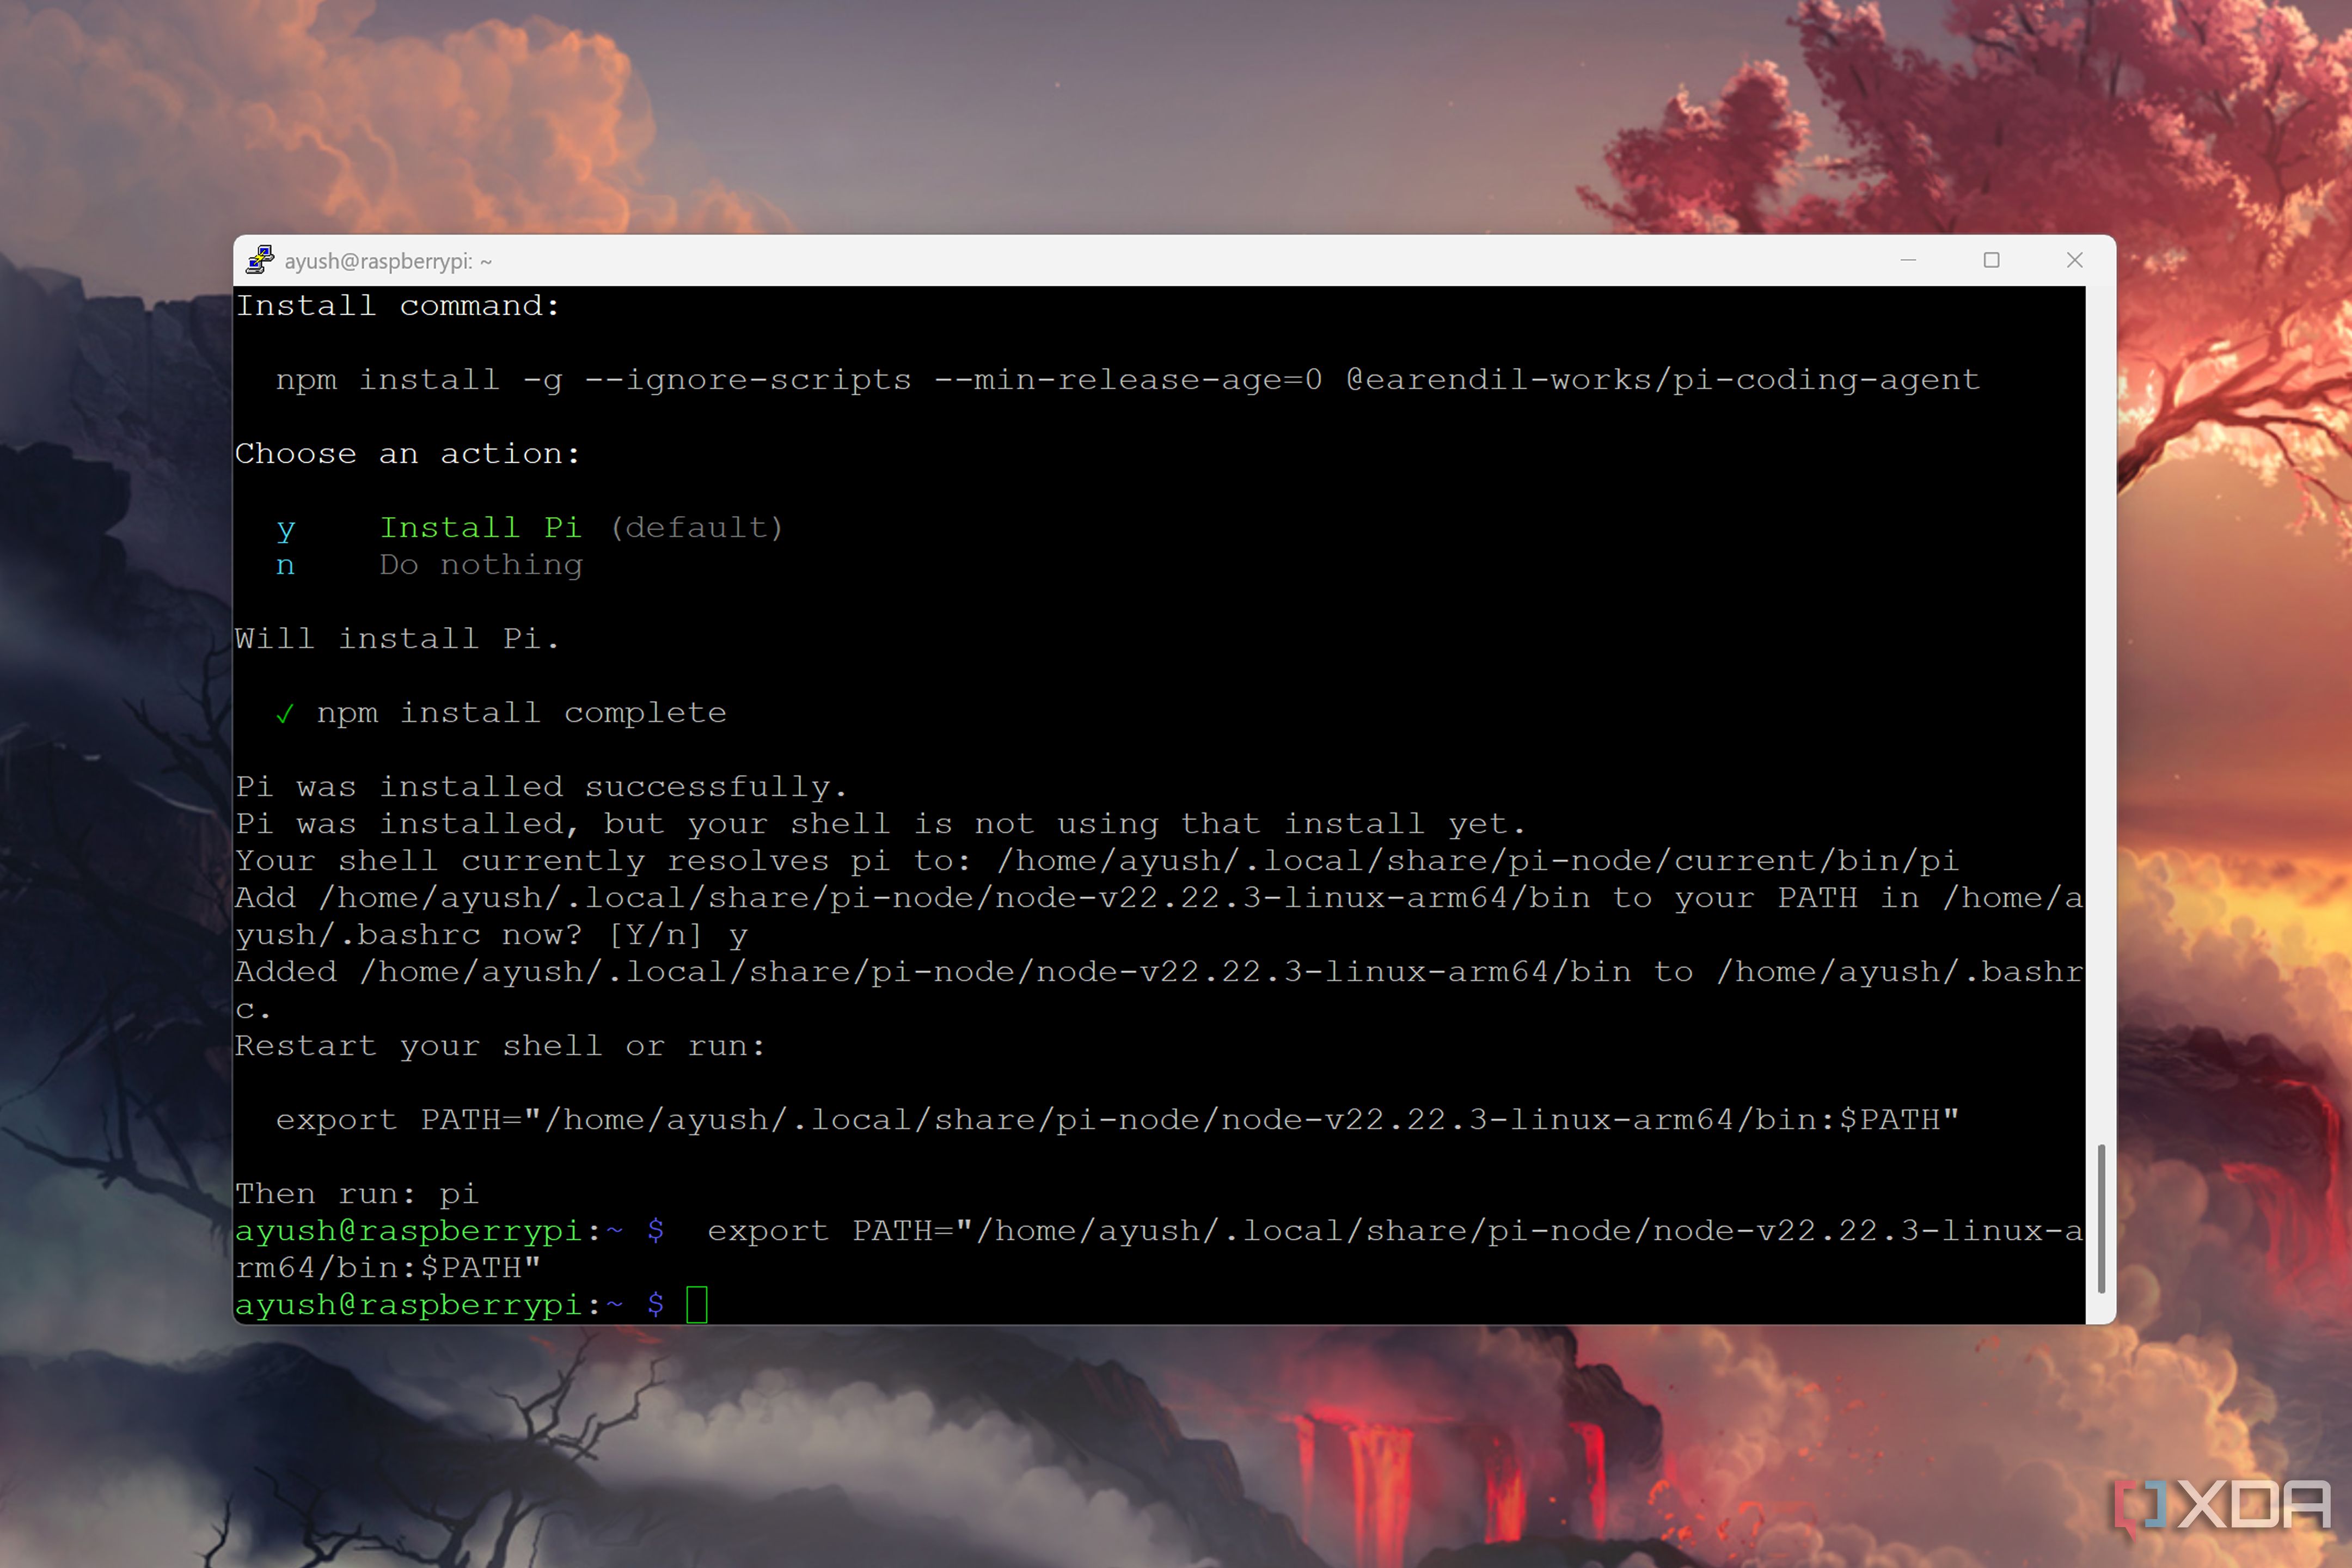Click the 'Restart your shell or run:' line
Image resolution: width=2352 pixels, height=1568 pixels.
click(x=500, y=1046)
